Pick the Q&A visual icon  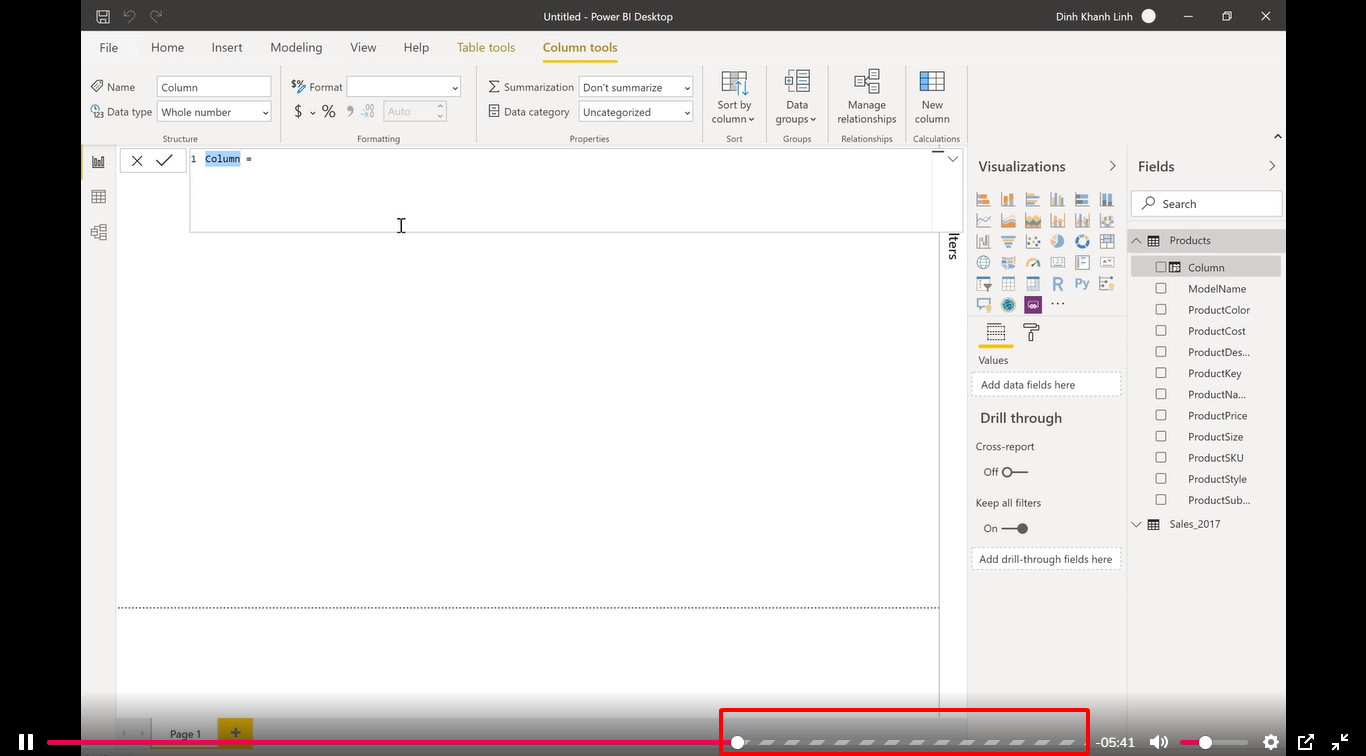(x=983, y=305)
